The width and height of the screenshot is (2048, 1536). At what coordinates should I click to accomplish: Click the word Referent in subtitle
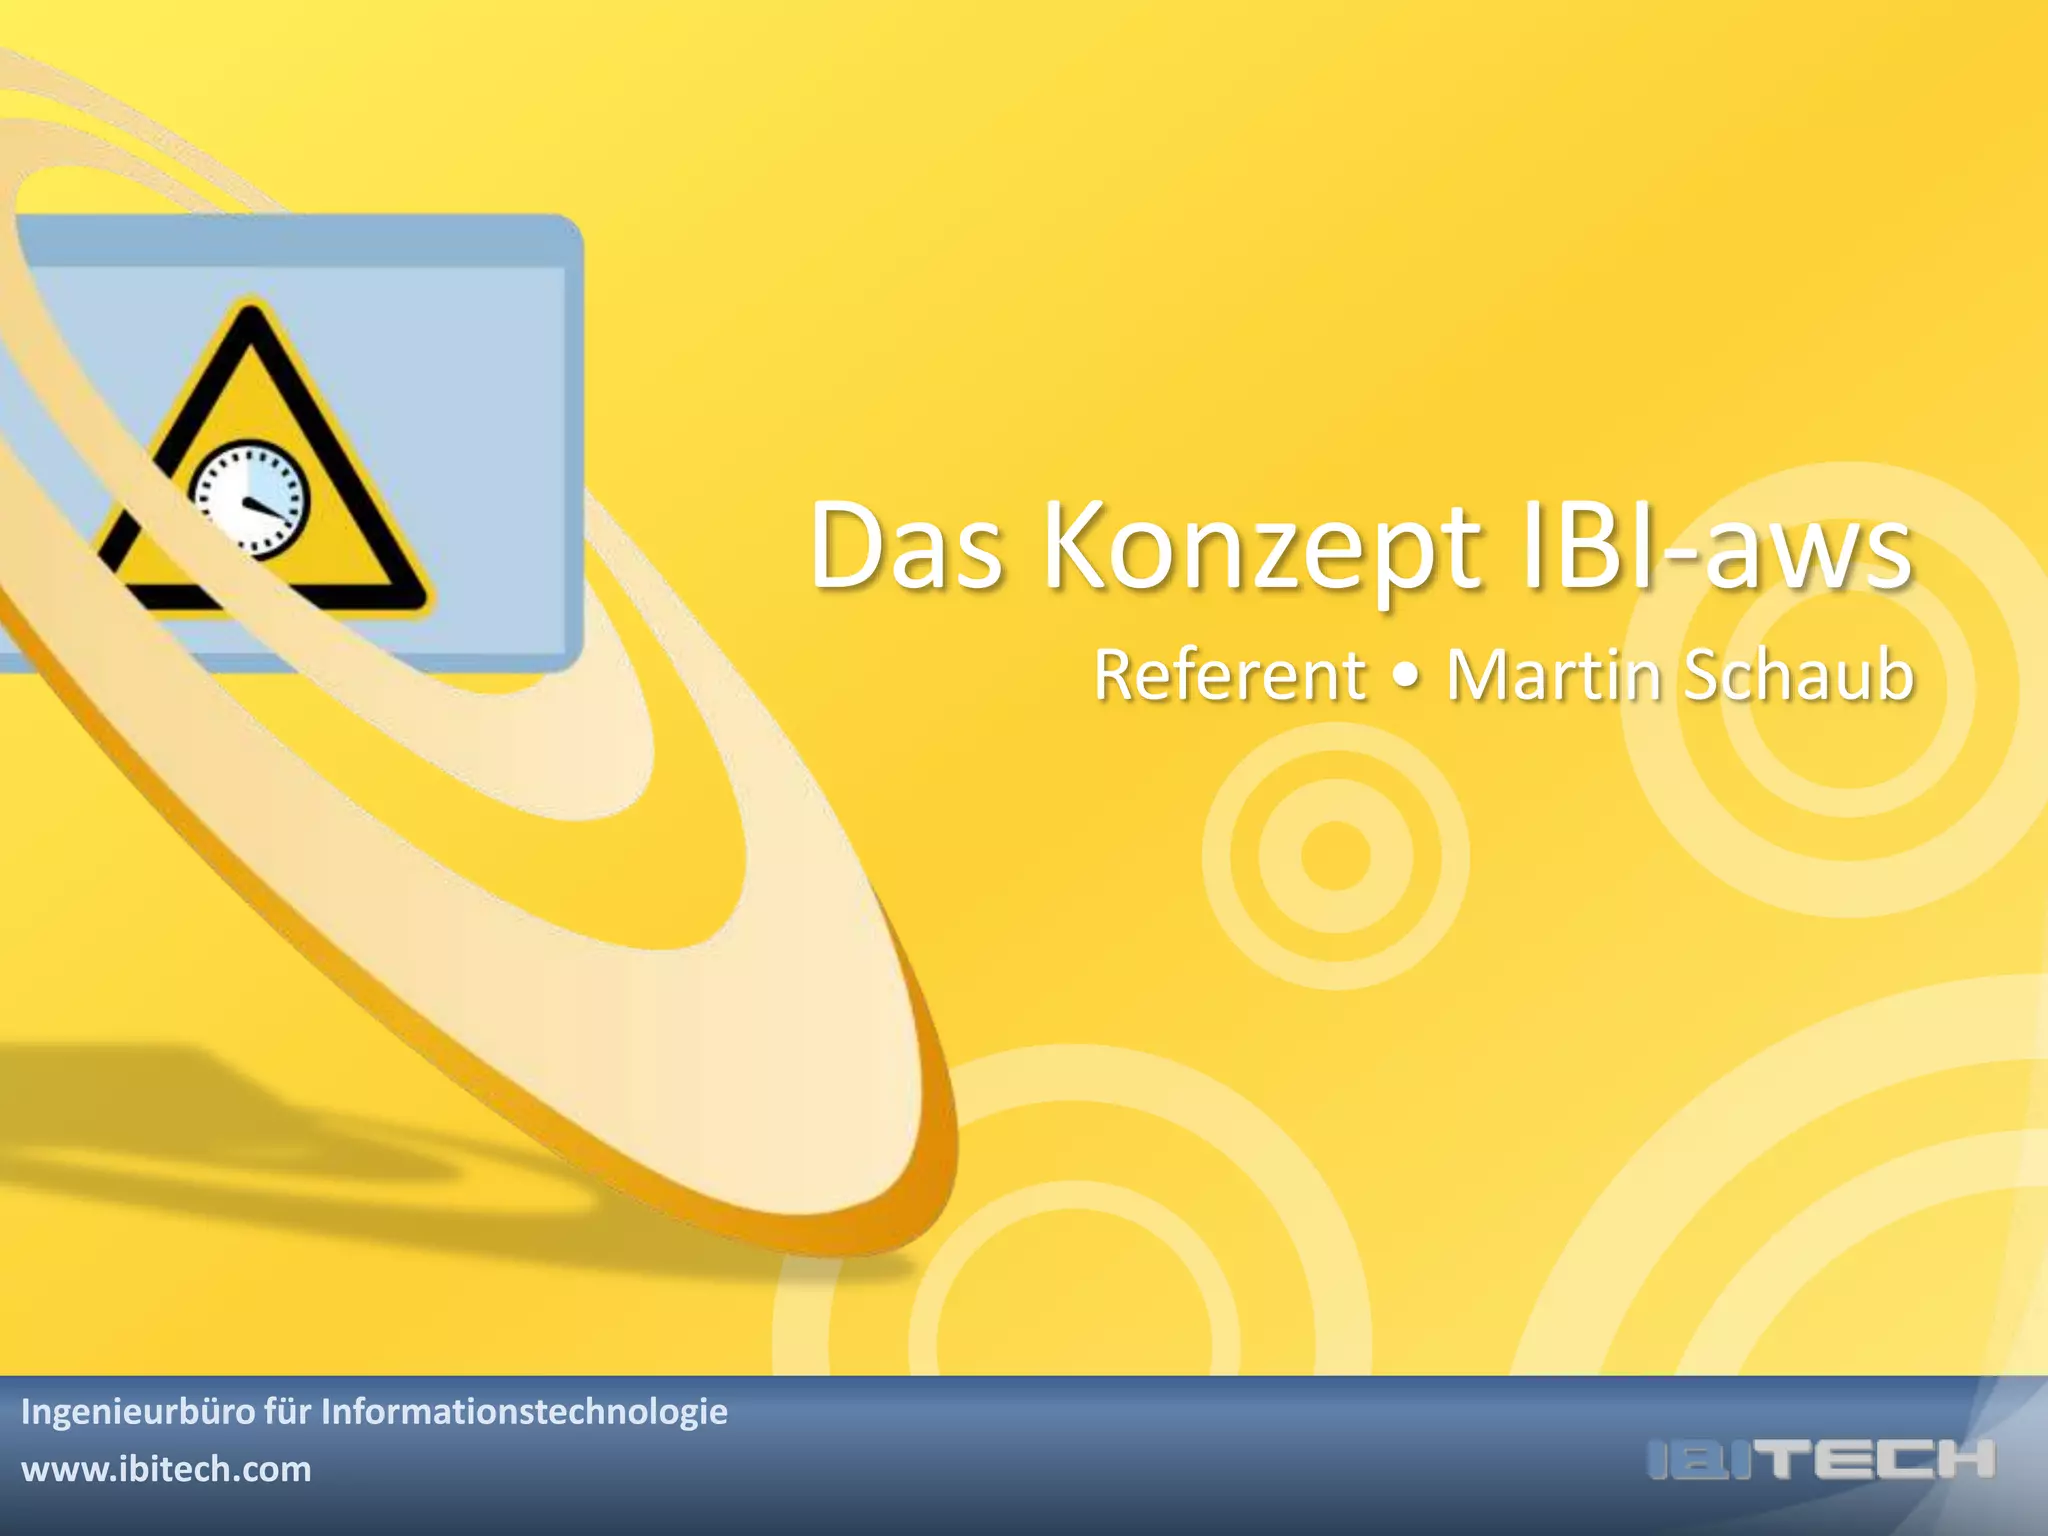point(1229,675)
